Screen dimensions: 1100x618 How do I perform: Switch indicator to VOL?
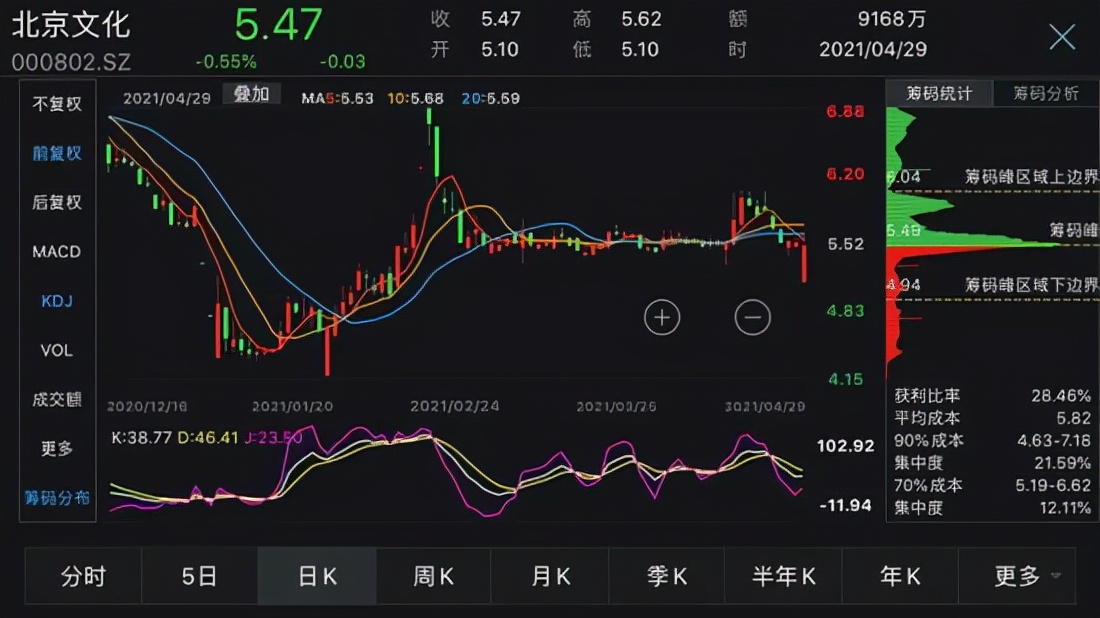click(x=57, y=350)
